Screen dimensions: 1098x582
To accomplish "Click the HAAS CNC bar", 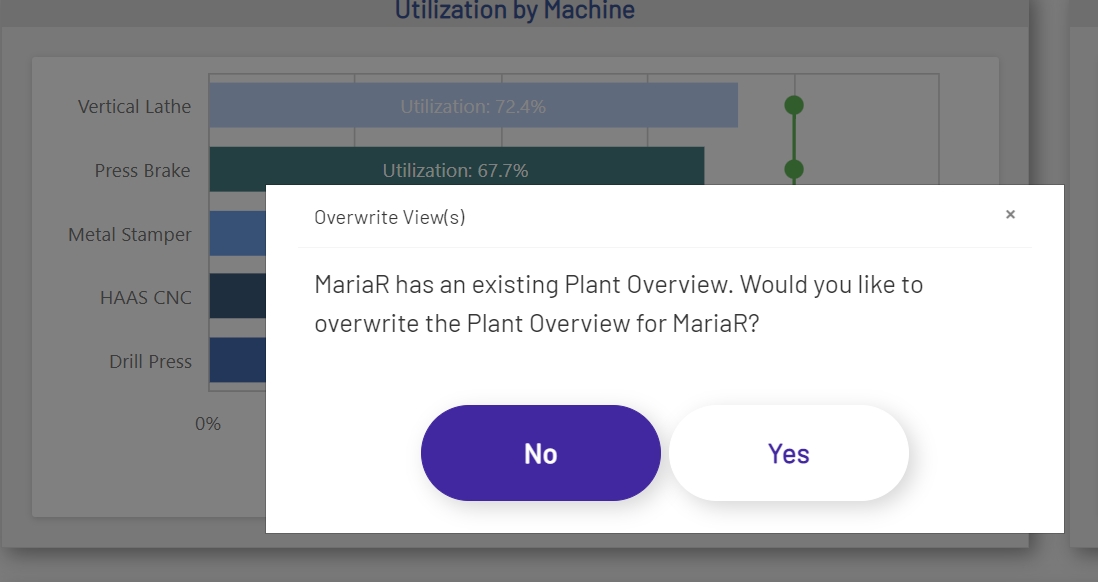I will click(237, 297).
